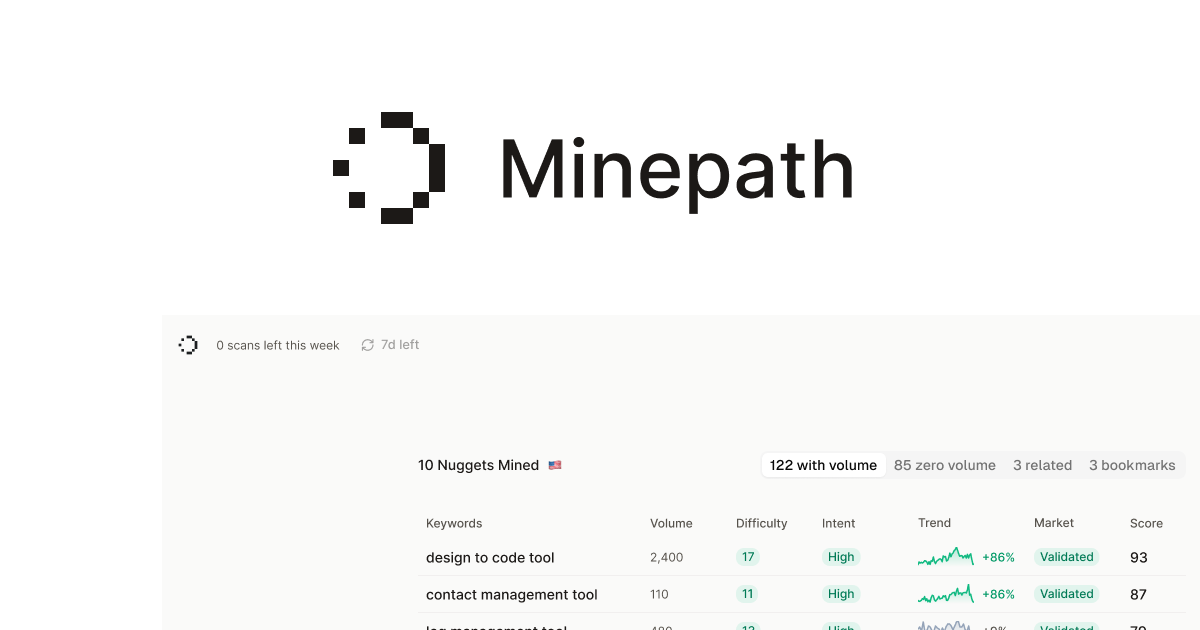Click High intent badge for contact management tool
This screenshot has width=1200, height=630.
click(x=841, y=594)
